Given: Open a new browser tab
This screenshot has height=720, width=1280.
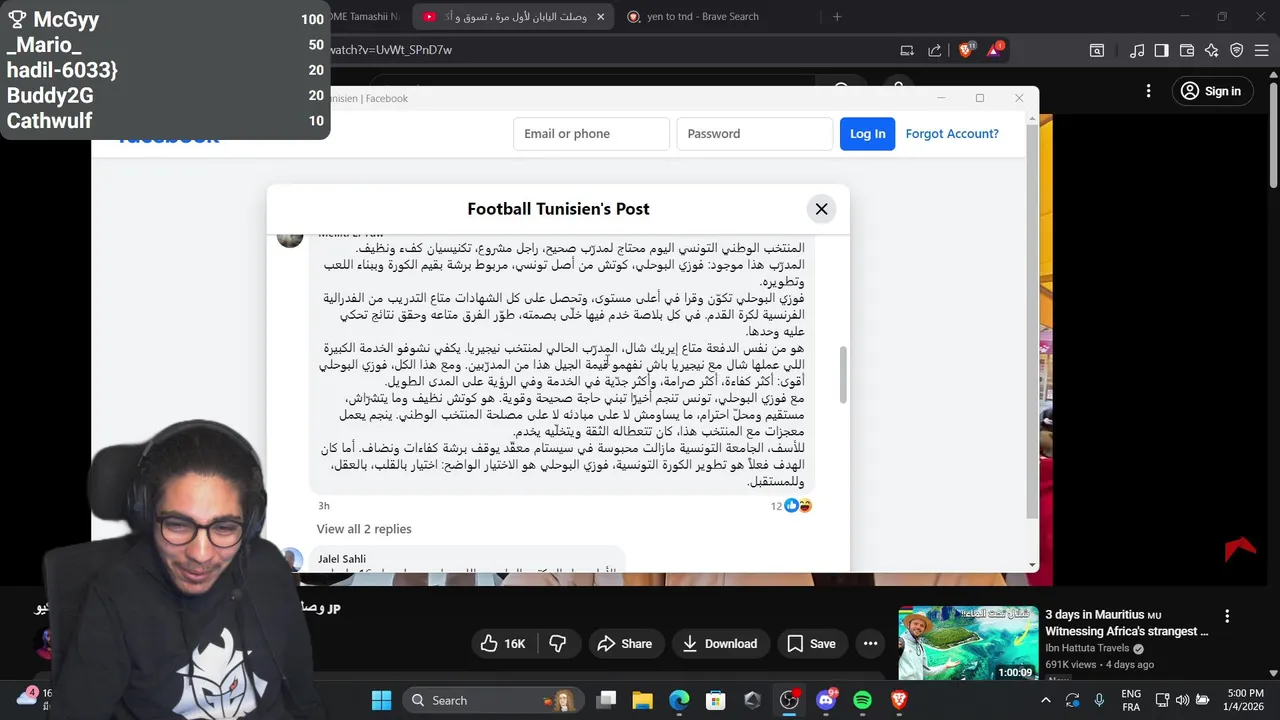Looking at the screenshot, I should coord(837,16).
